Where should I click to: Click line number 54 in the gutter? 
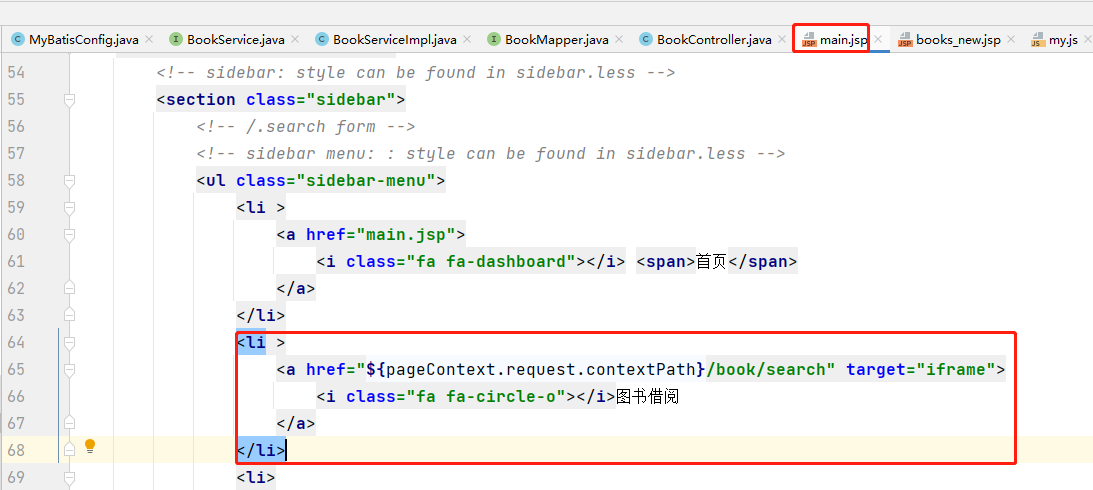(15, 72)
